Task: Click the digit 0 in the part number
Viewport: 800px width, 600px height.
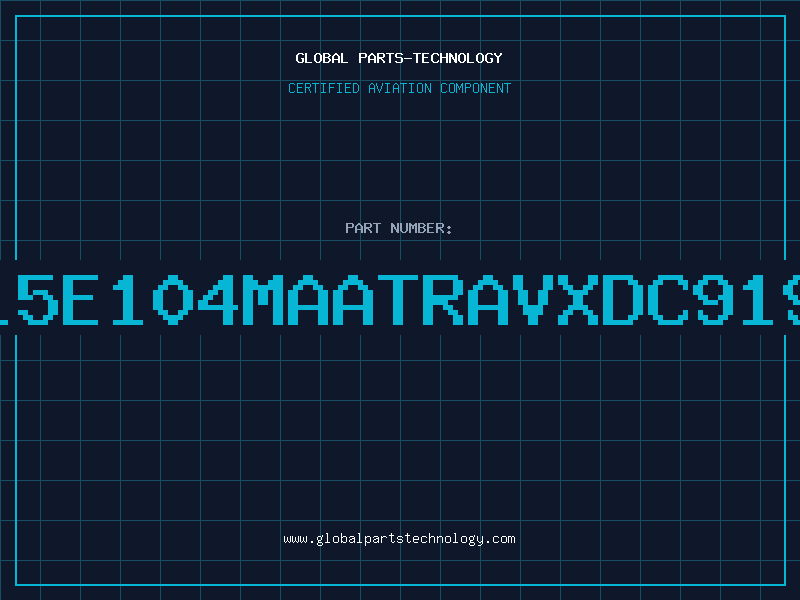Action: [173, 299]
